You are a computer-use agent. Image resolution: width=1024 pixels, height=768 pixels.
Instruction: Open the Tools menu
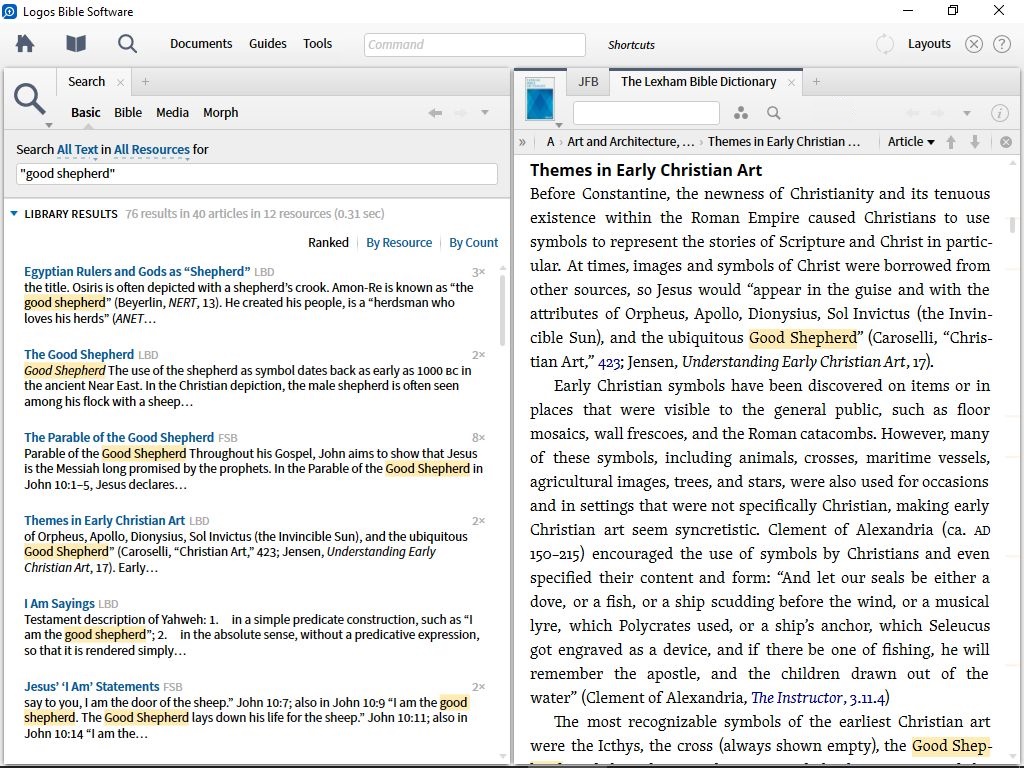coord(317,43)
